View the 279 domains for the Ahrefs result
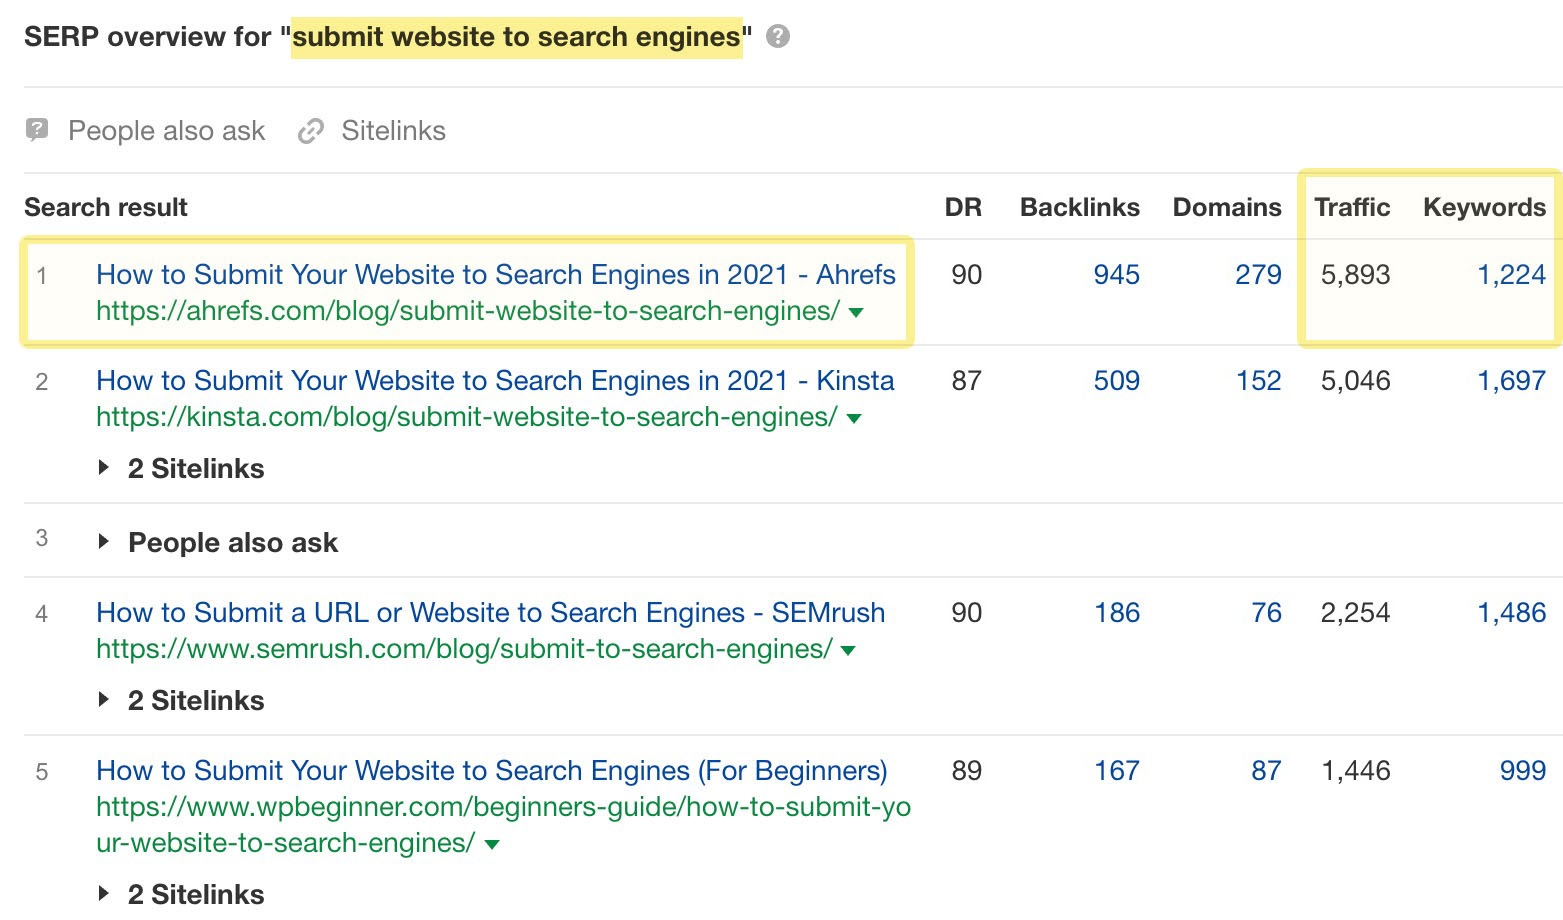Image resolution: width=1563 pixels, height=920 pixels. tap(1259, 274)
